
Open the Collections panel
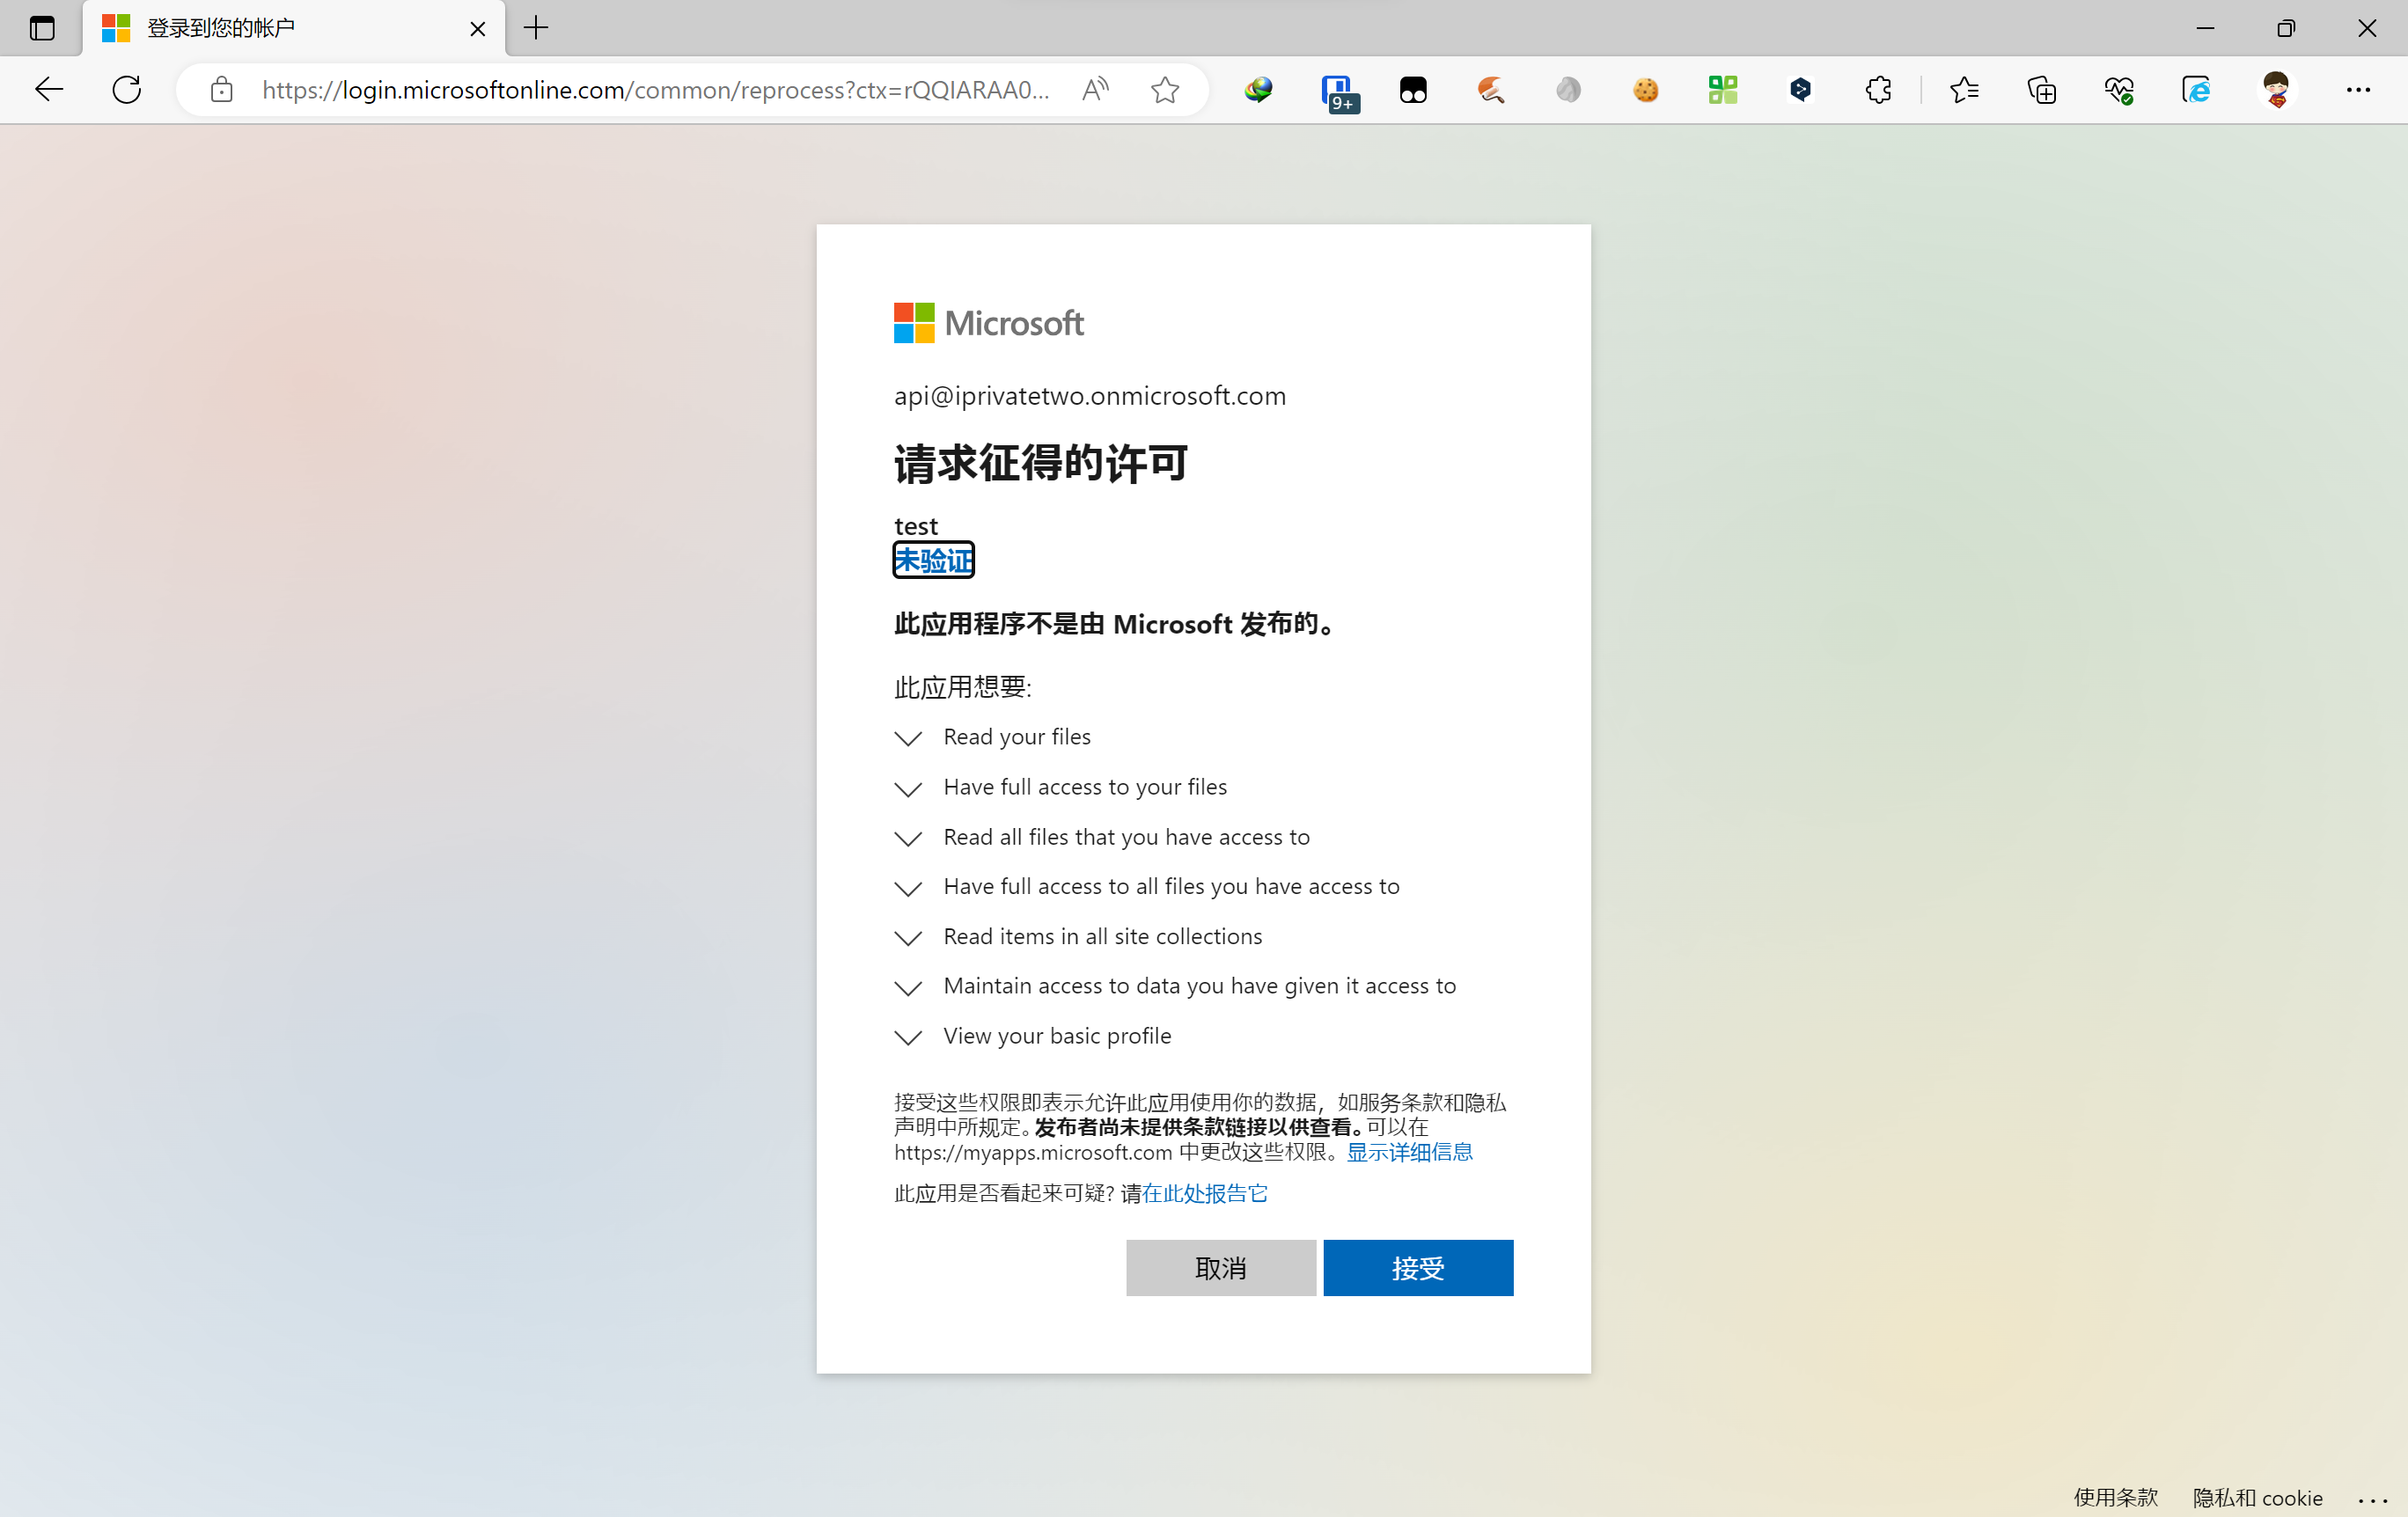pyautogui.click(x=2041, y=90)
